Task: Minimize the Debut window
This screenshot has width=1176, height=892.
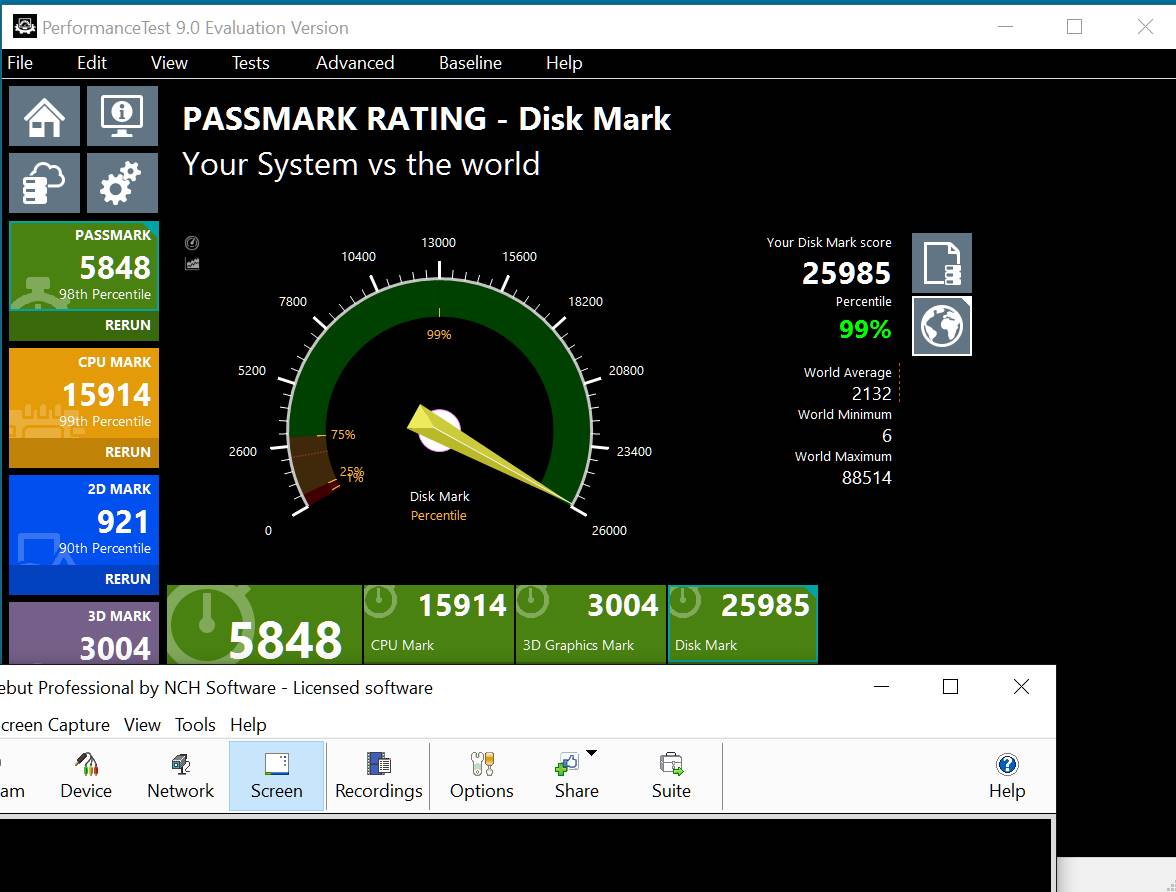Action: click(x=881, y=686)
